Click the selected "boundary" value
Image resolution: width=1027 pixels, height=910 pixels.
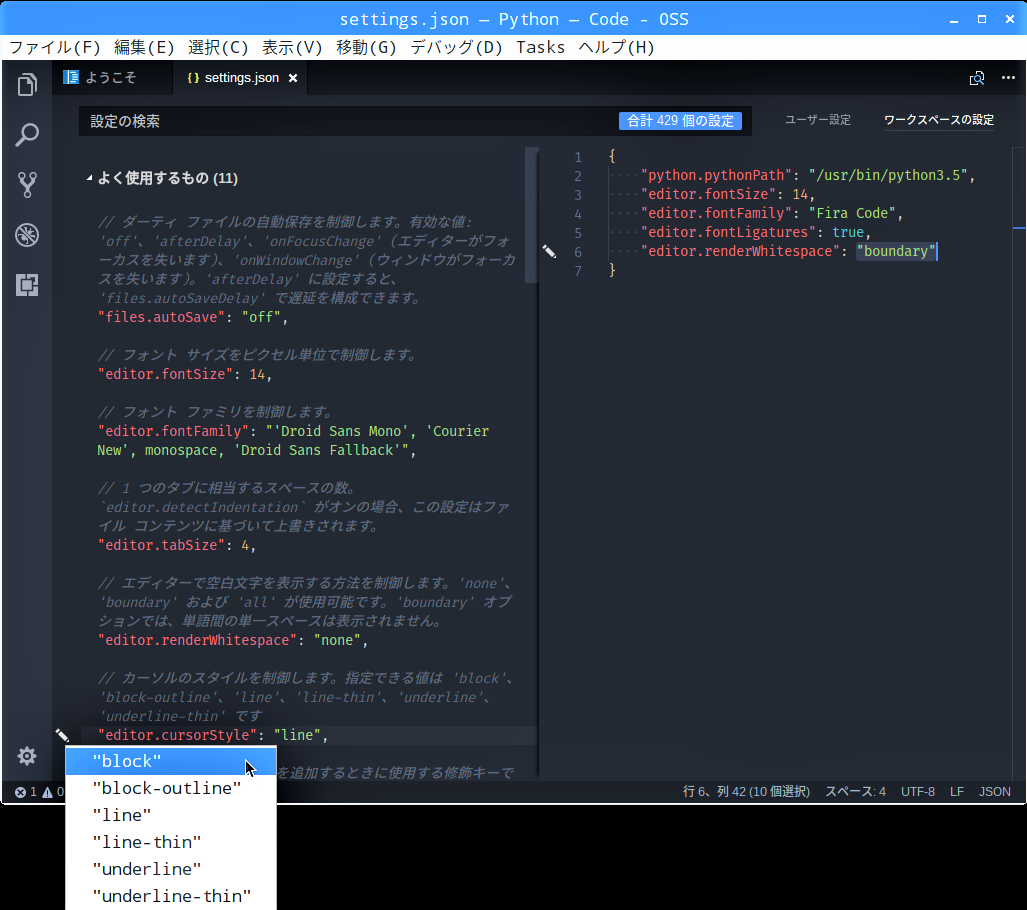[896, 252]
